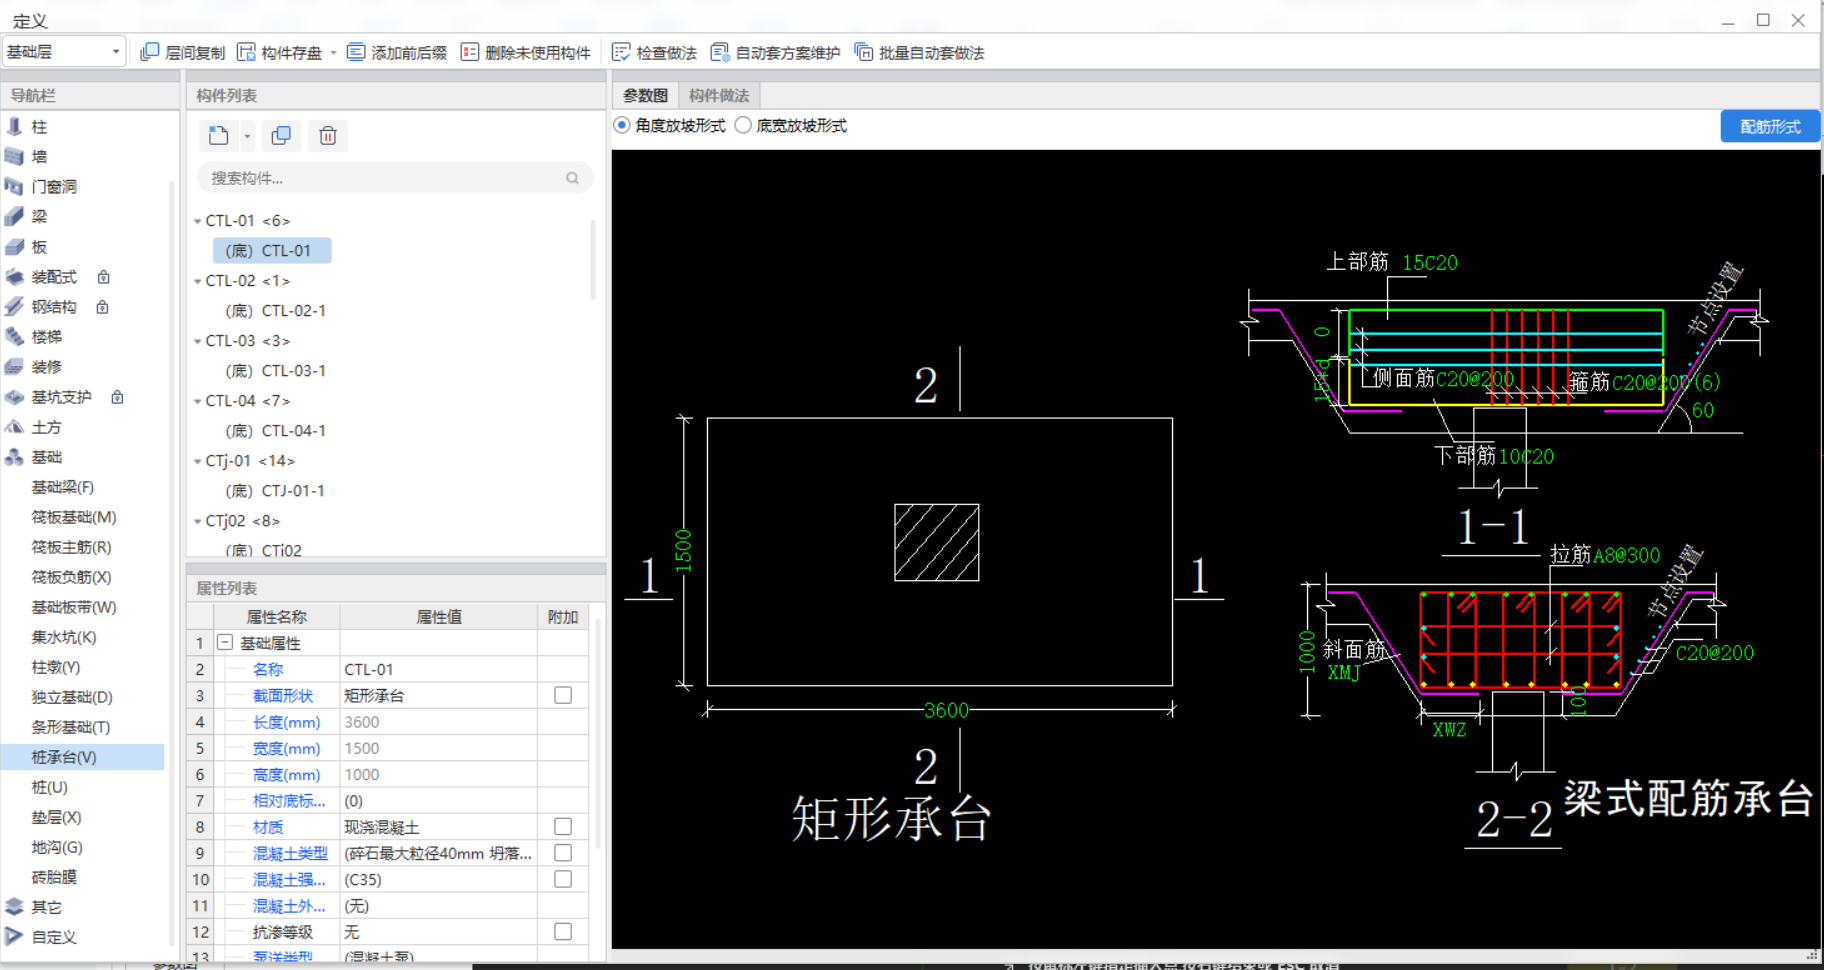Viewport: 1824px width, 970px height.
Task: Select the 装配式 category icon
Action: [x=14, y=276]
